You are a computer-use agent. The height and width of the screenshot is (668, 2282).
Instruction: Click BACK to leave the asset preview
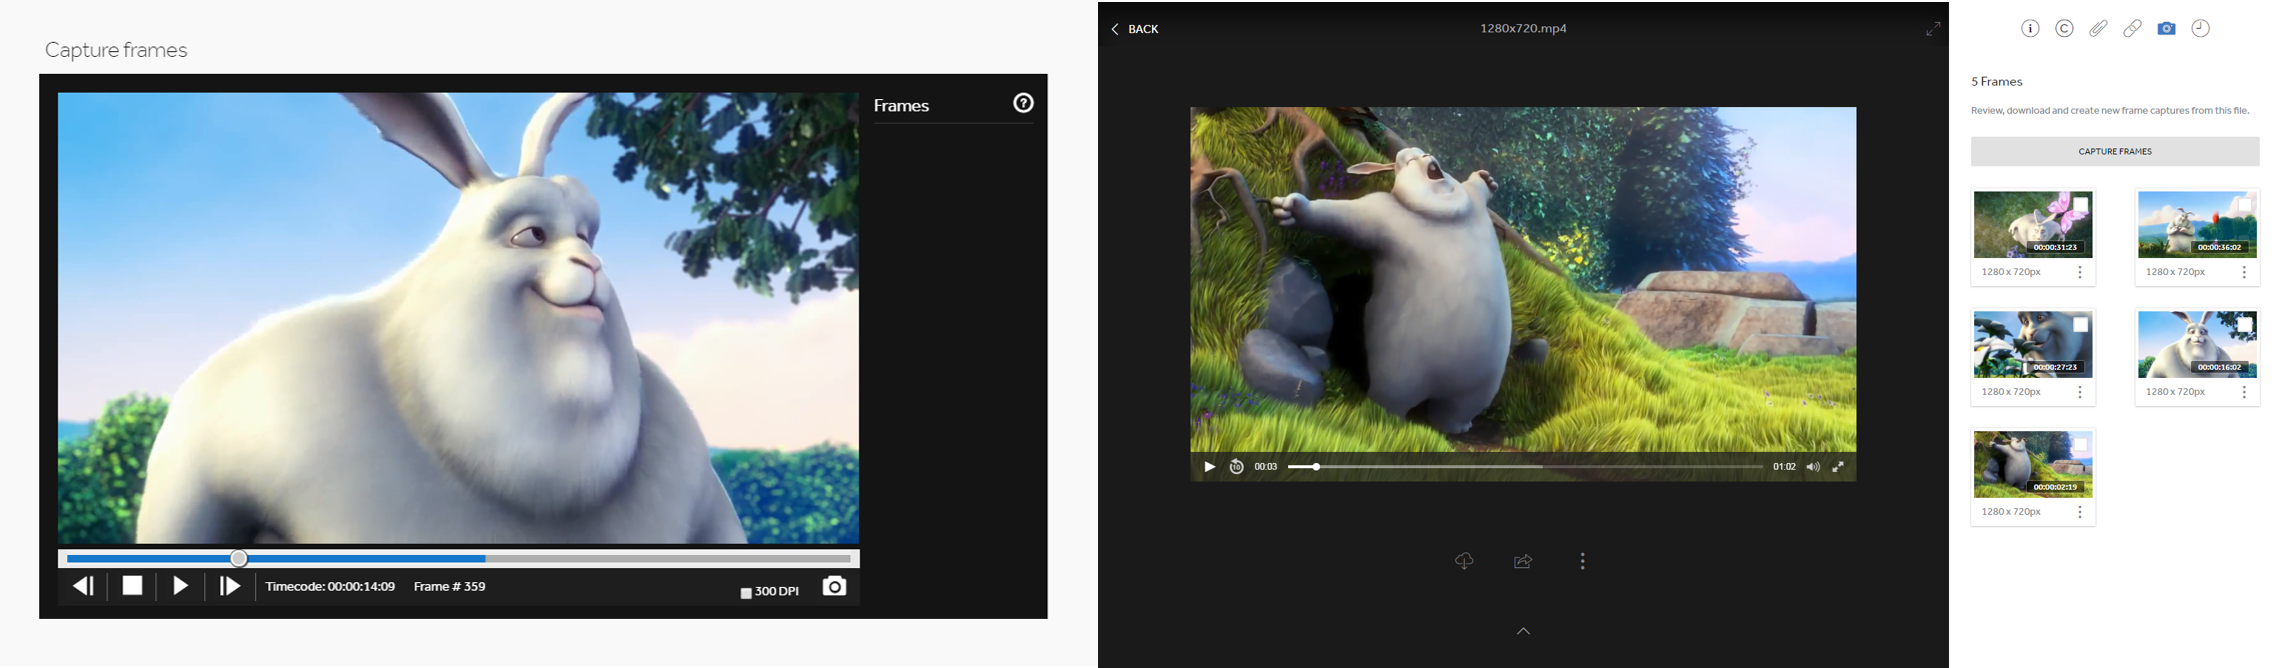click(1135, 29)
